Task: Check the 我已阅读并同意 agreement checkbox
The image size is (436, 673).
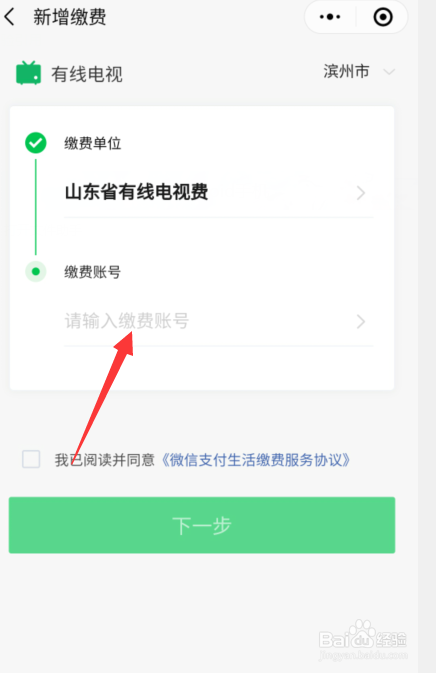Action: [31, 459]
